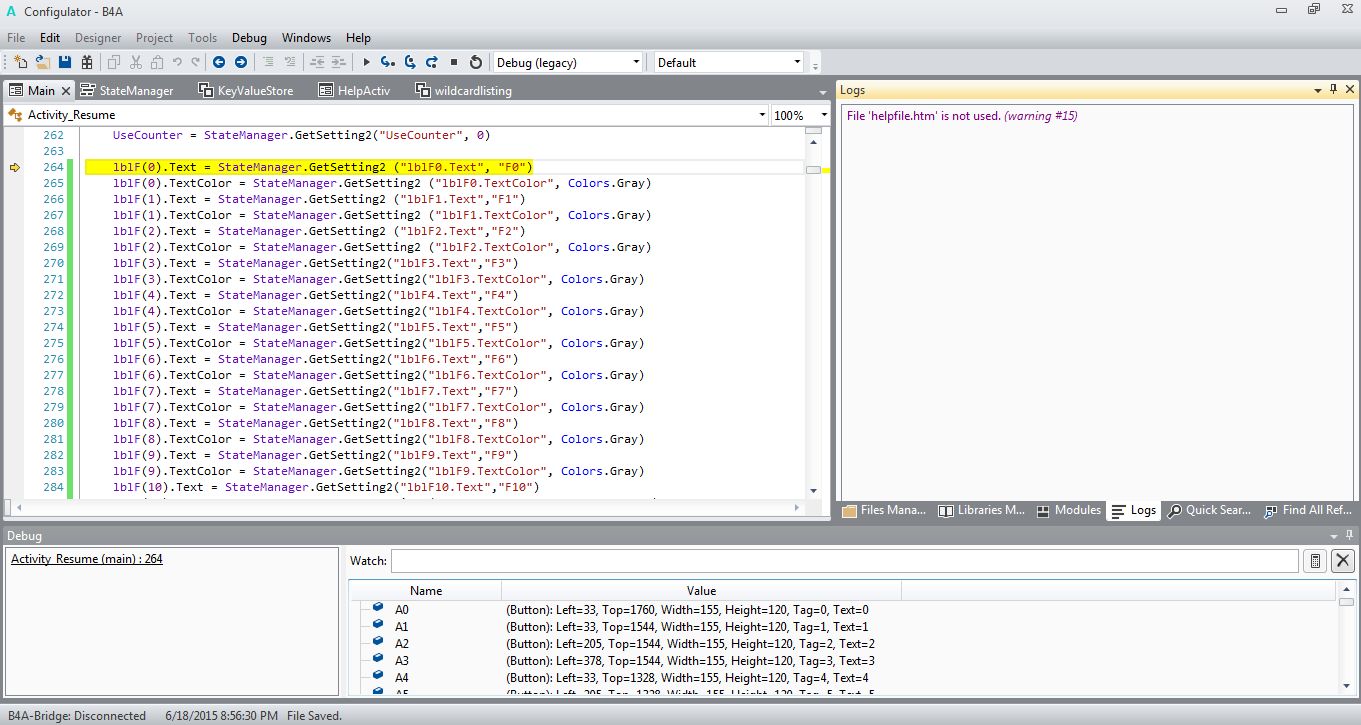The width and height of the screenshot is (1361, 725).
Task: Click inside the Watch expression input field
Action: click(x=844, y=561)
